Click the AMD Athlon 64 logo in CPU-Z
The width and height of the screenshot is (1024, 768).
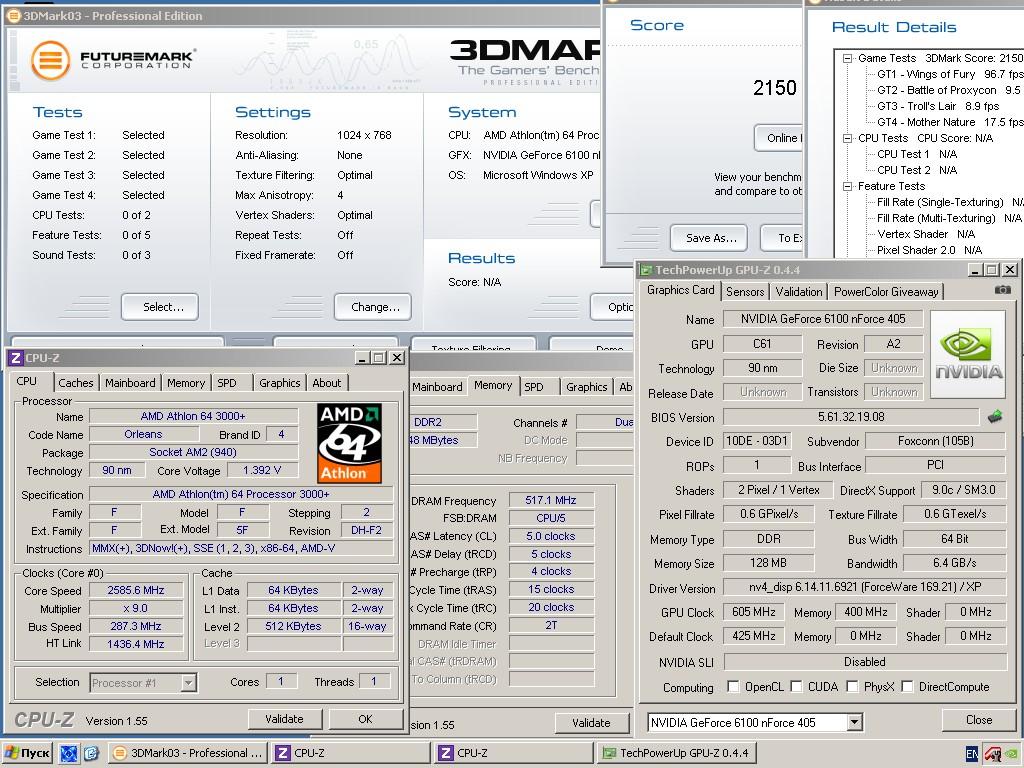click(x=349, y=443)
